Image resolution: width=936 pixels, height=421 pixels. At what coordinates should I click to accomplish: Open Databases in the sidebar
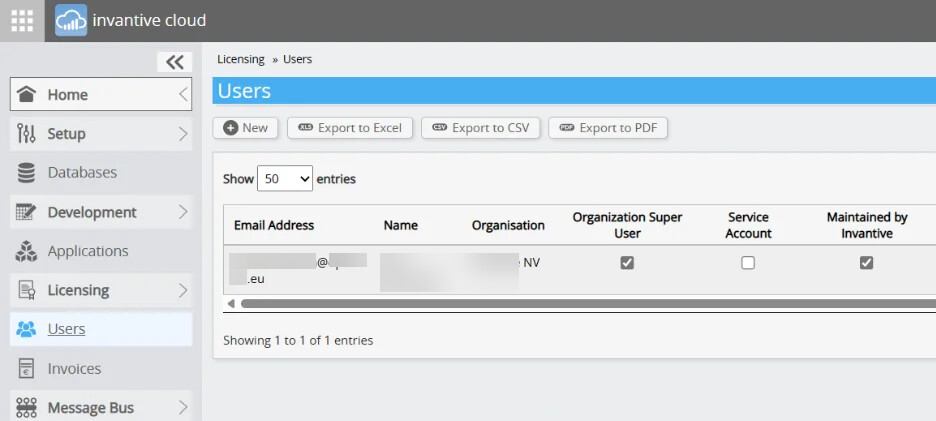coord(101,173)
